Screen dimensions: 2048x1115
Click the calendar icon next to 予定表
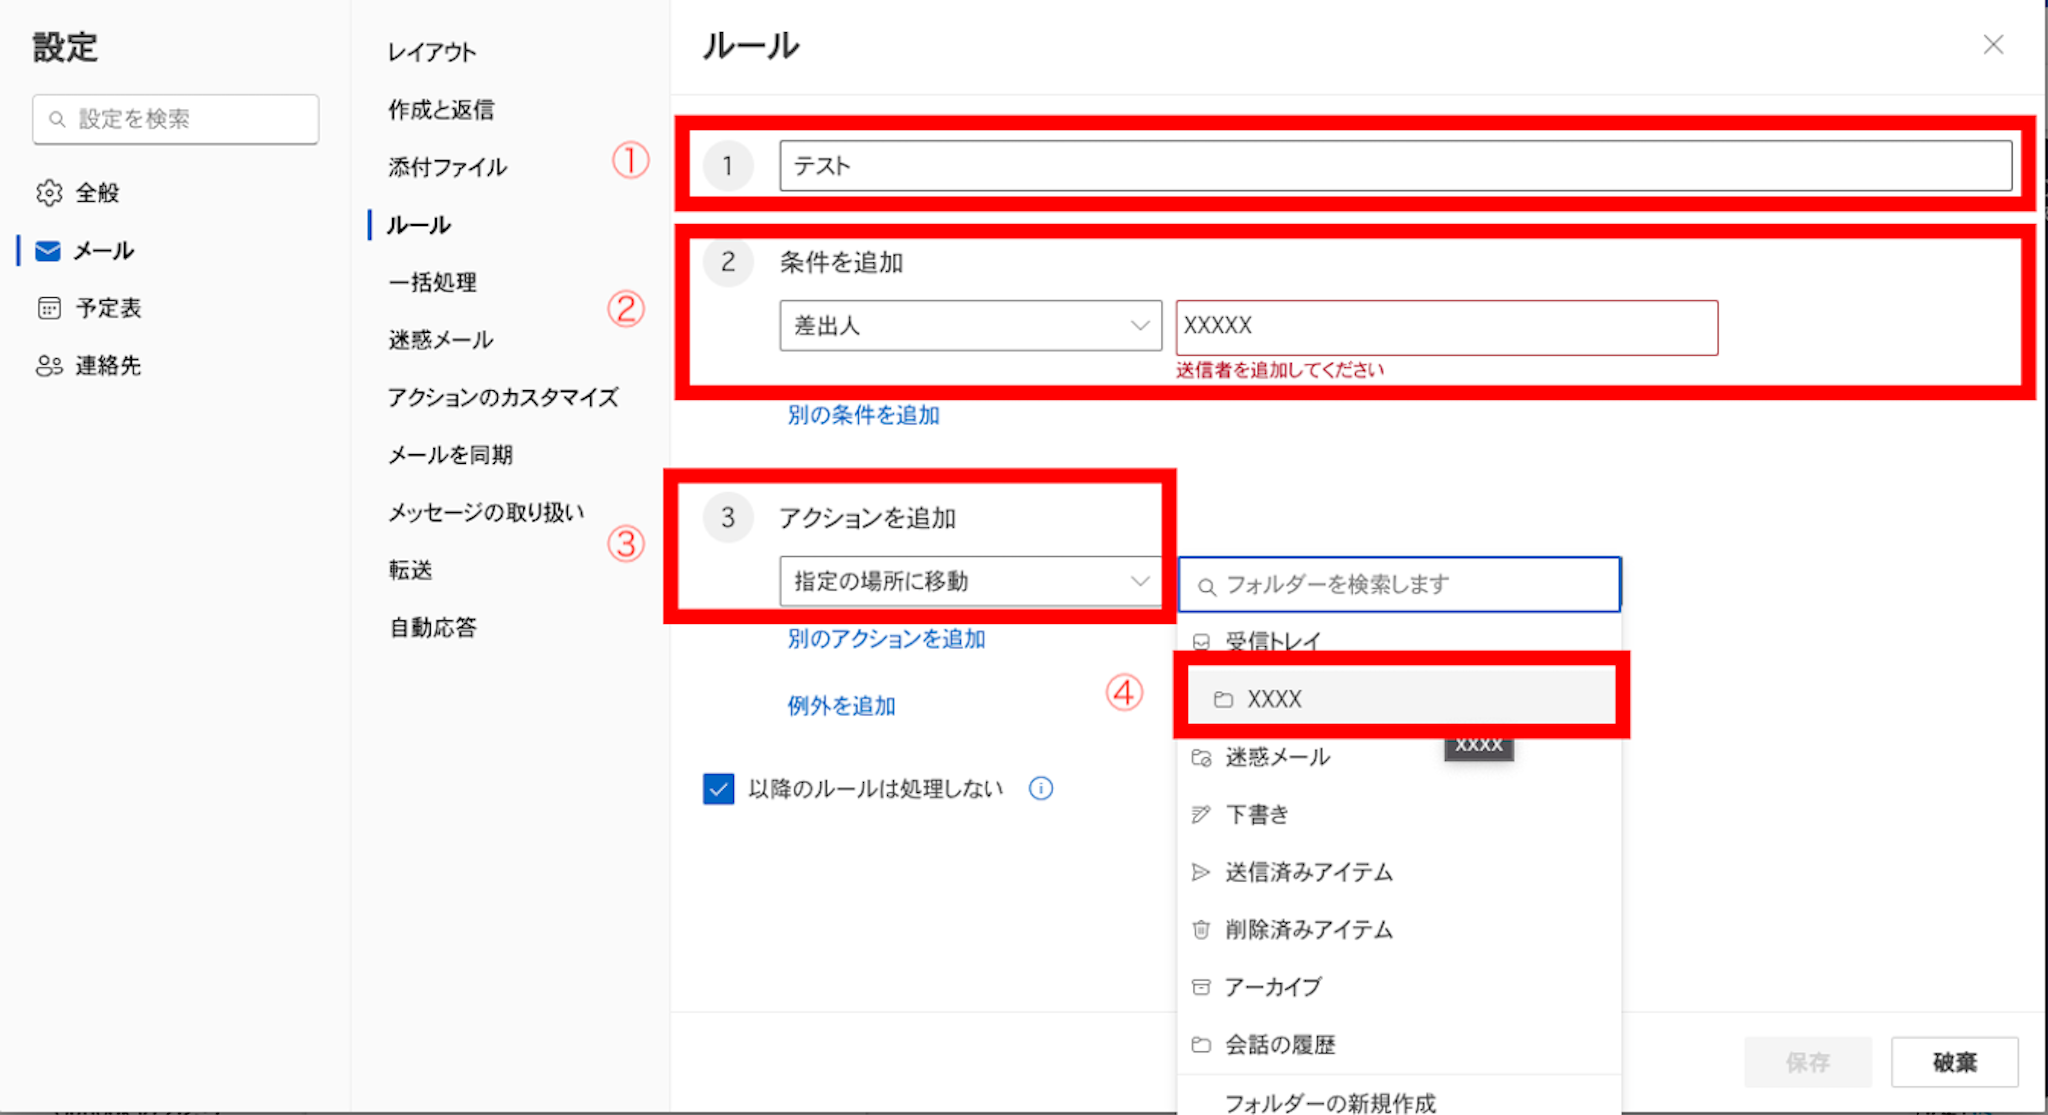click(49, 308)
